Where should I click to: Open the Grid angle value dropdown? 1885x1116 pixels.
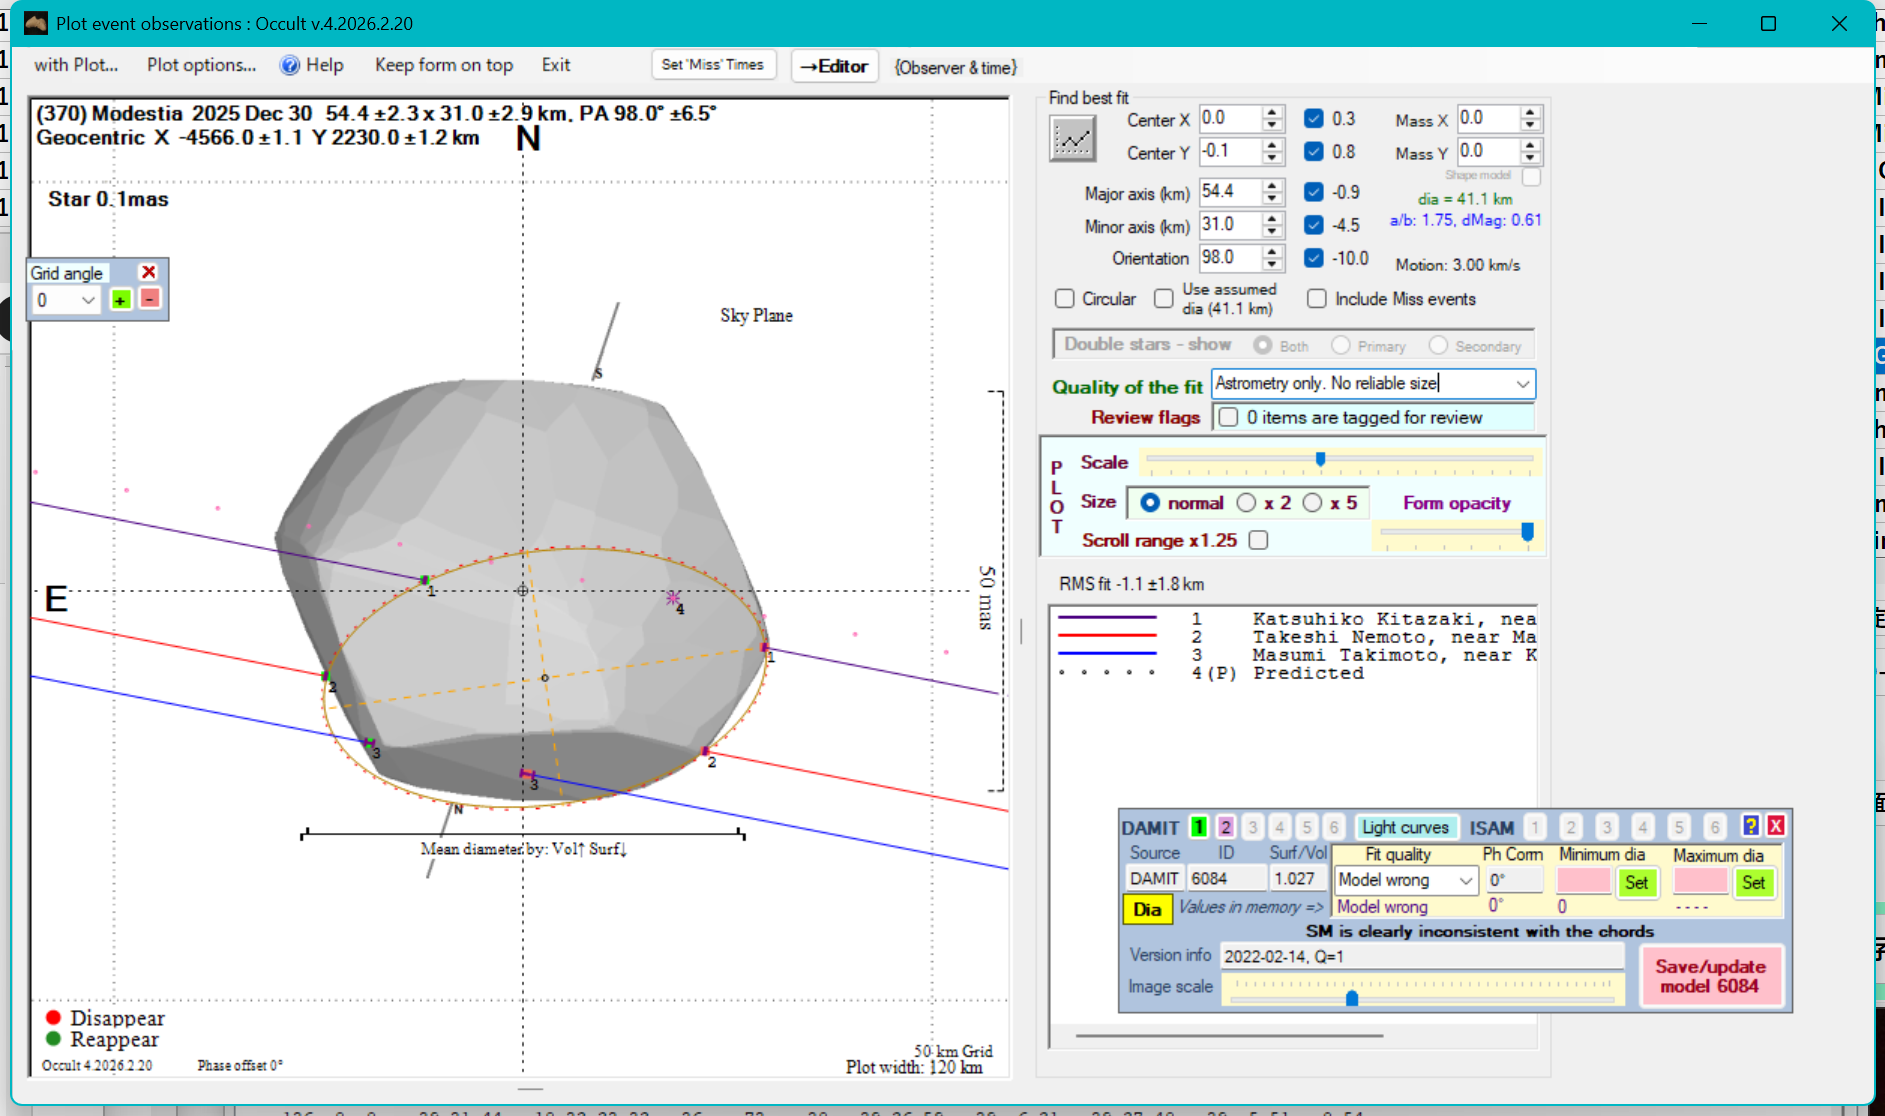pos(88,300)
